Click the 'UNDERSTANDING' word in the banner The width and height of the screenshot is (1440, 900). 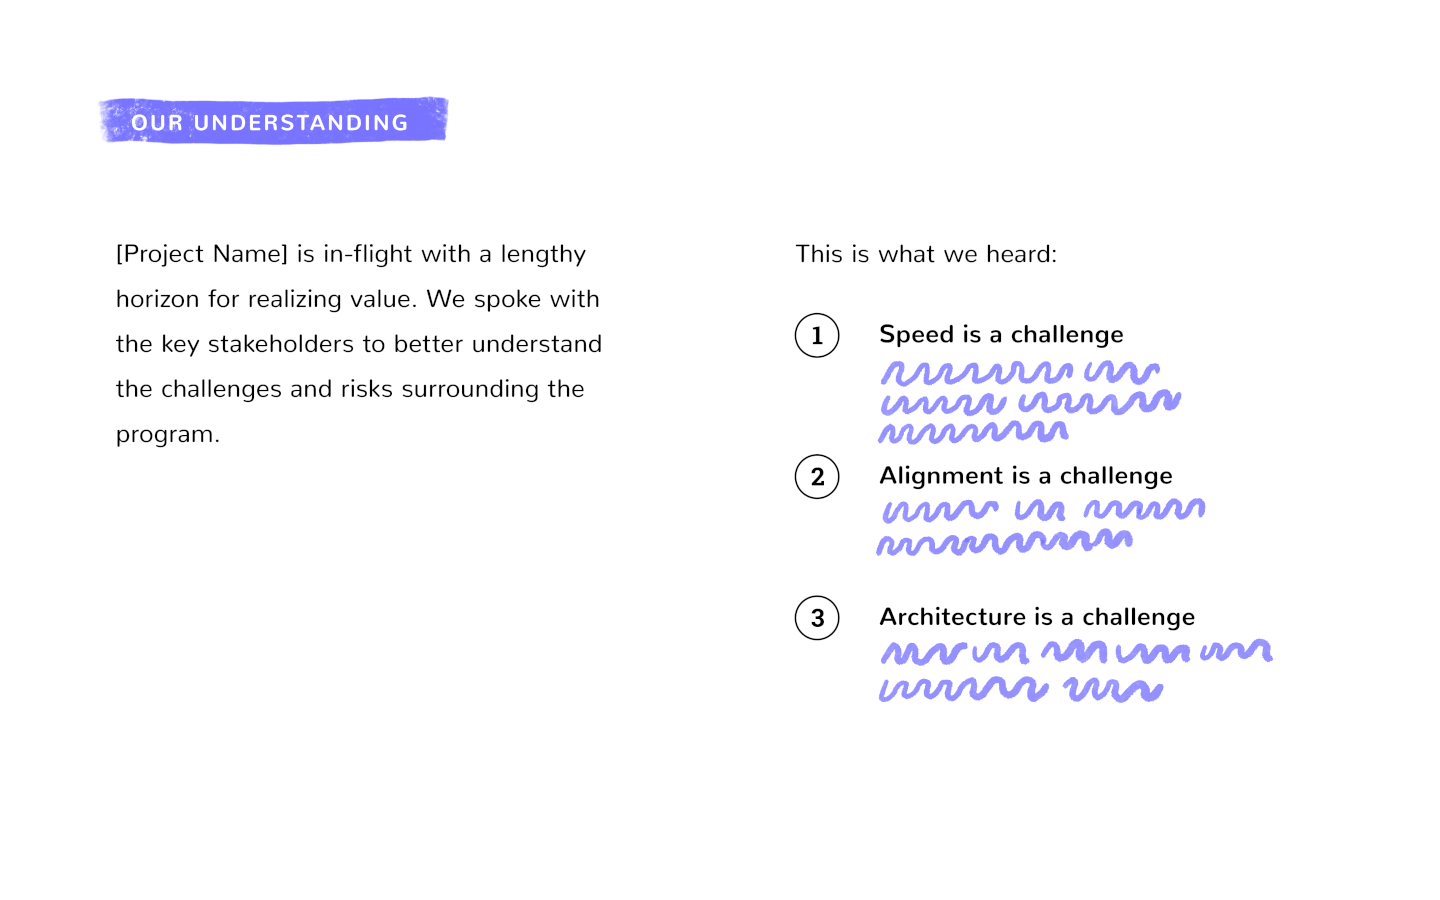pos(301,123)
